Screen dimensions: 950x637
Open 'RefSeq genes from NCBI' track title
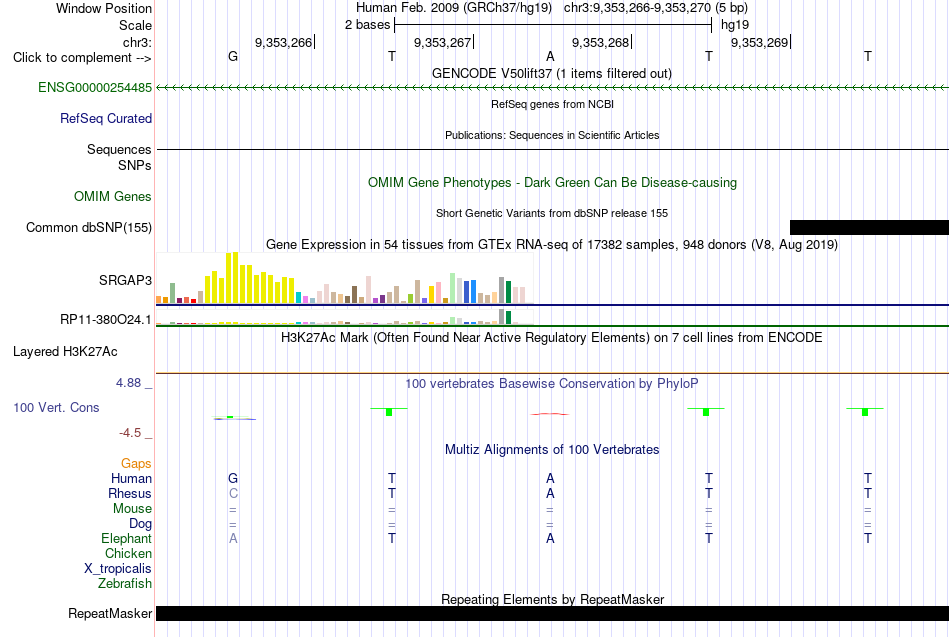click(553, 104)
